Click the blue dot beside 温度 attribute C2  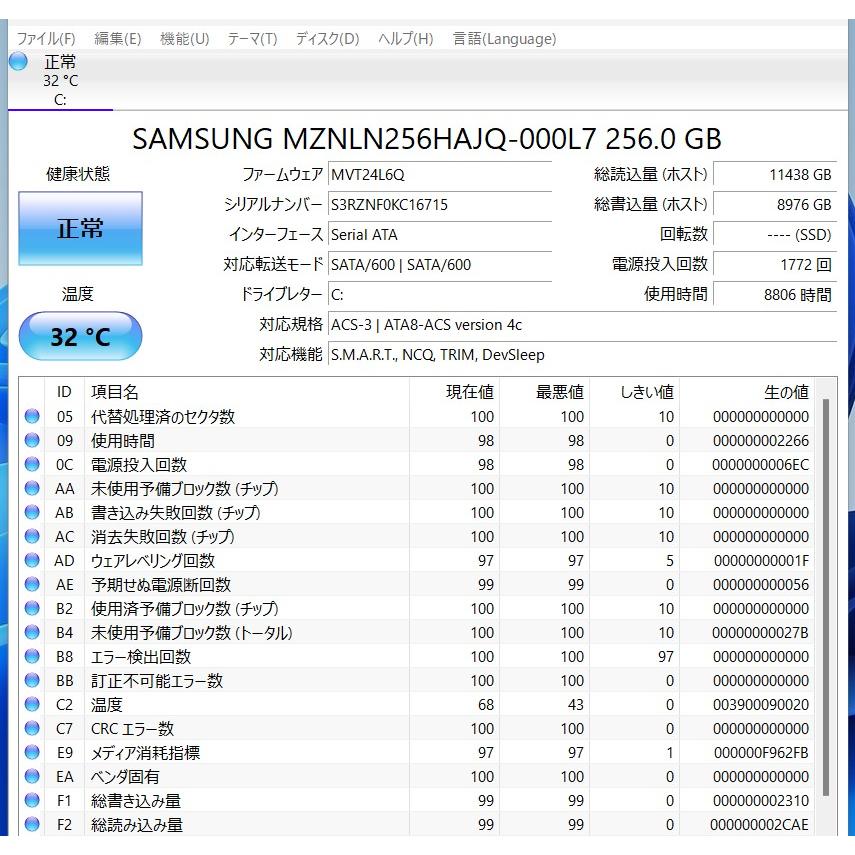(x=32, y=704)
